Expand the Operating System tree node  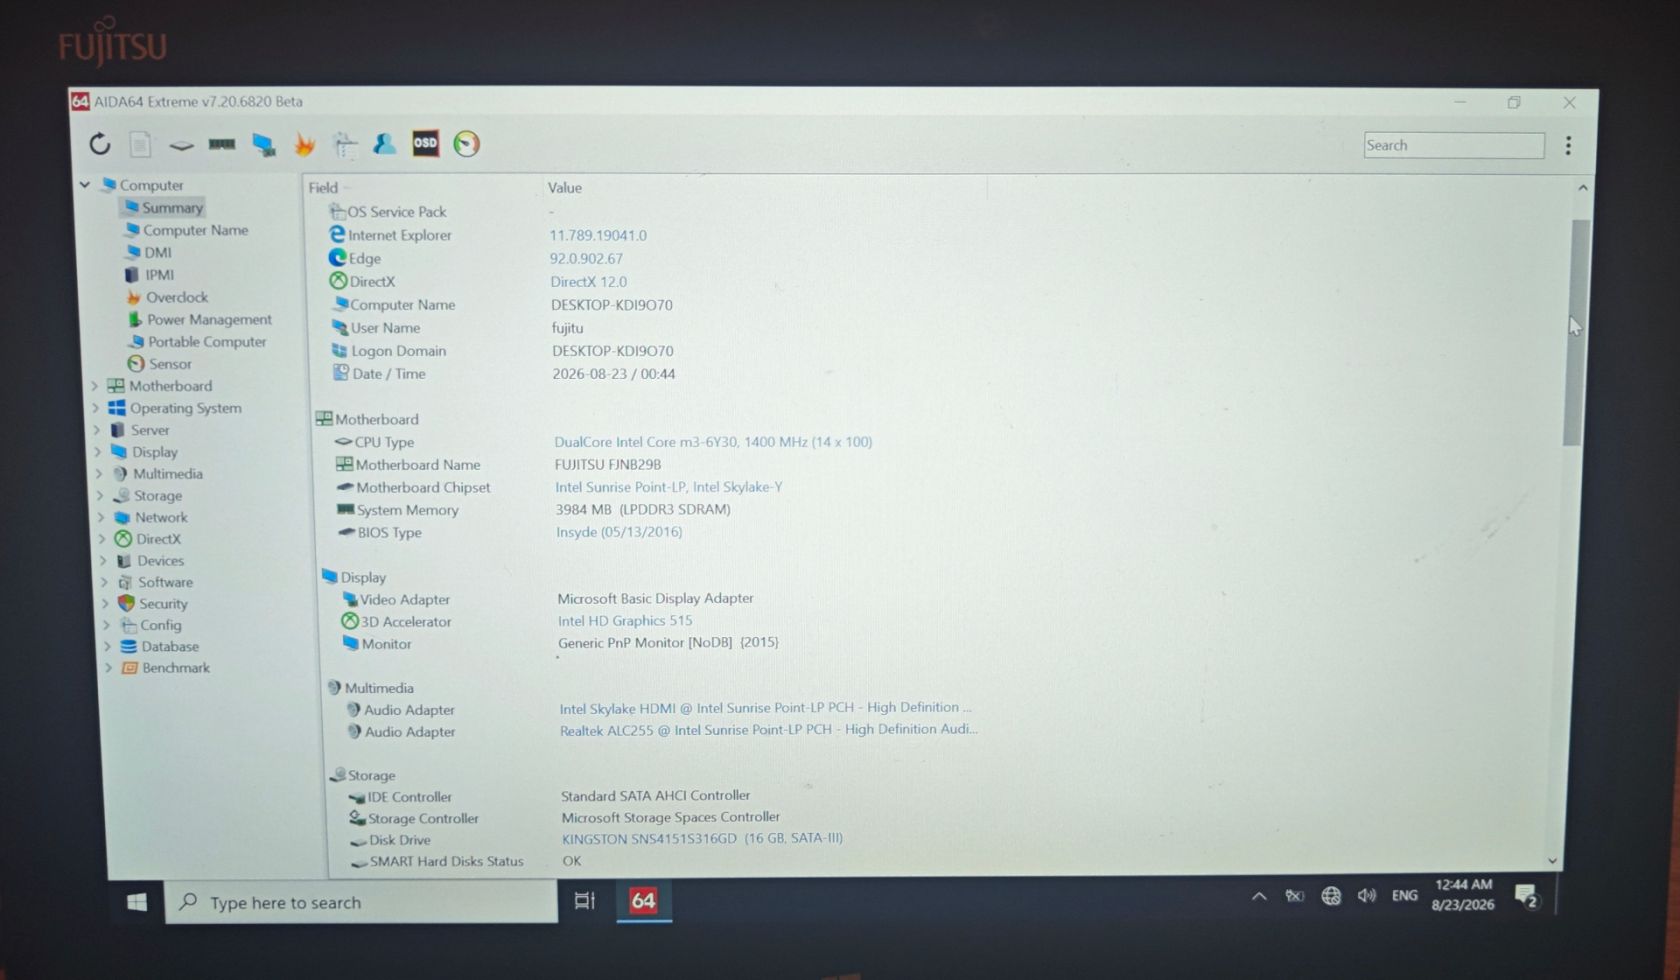(x=97, y=408)
